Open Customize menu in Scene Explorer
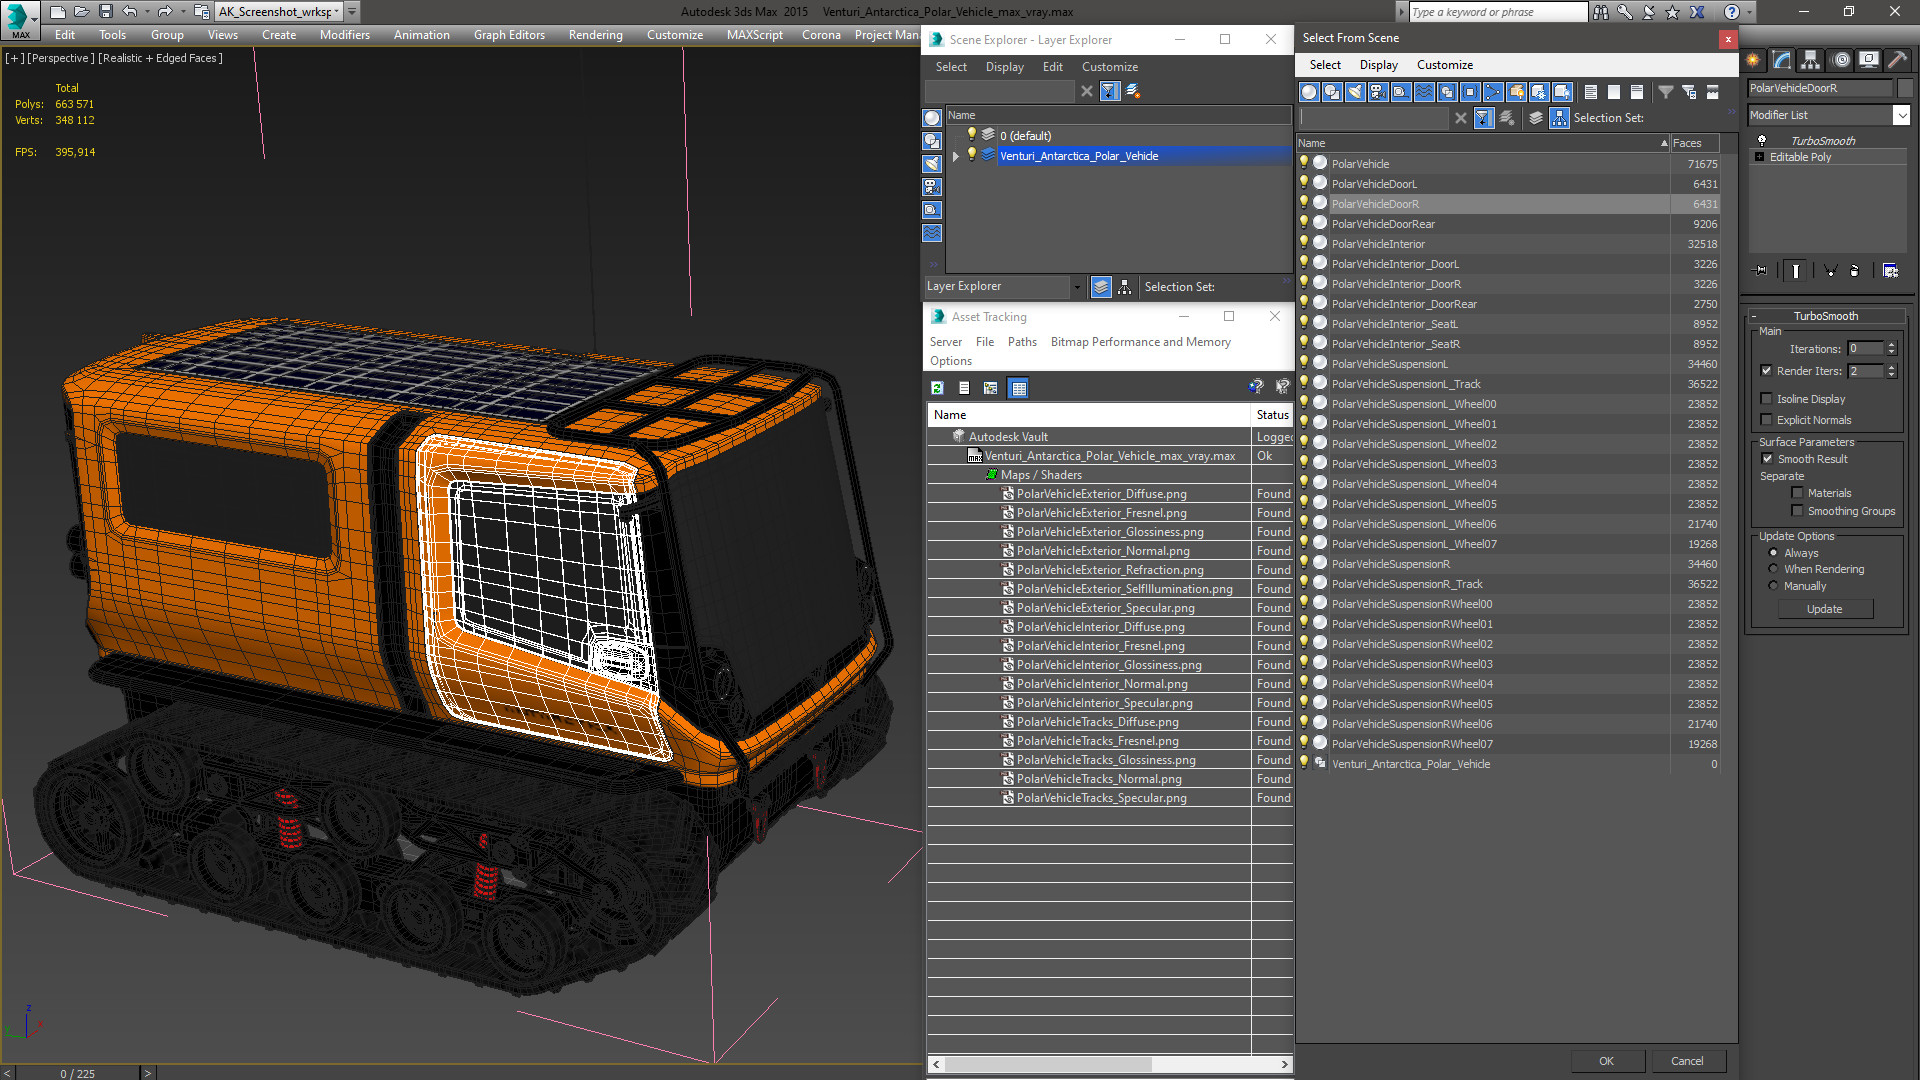Image resolution: width=1920 pixels, height=1080 pixels. [1109, 67]
